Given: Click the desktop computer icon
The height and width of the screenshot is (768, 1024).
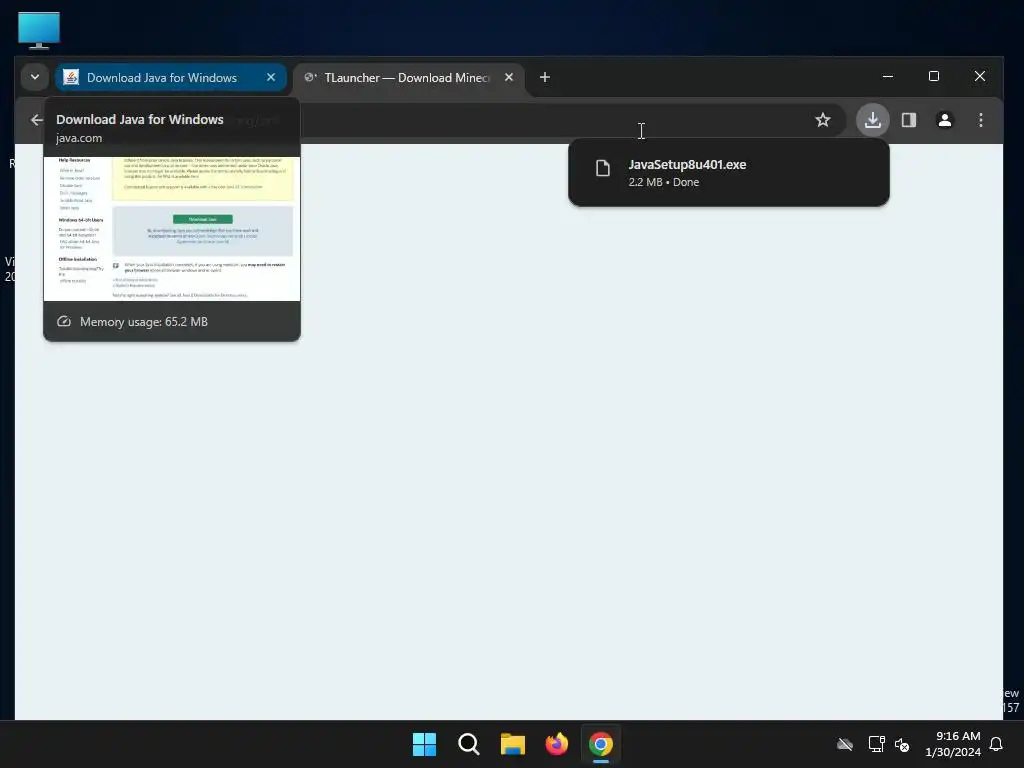Looking at the screenshot, I should pos(39,30).
